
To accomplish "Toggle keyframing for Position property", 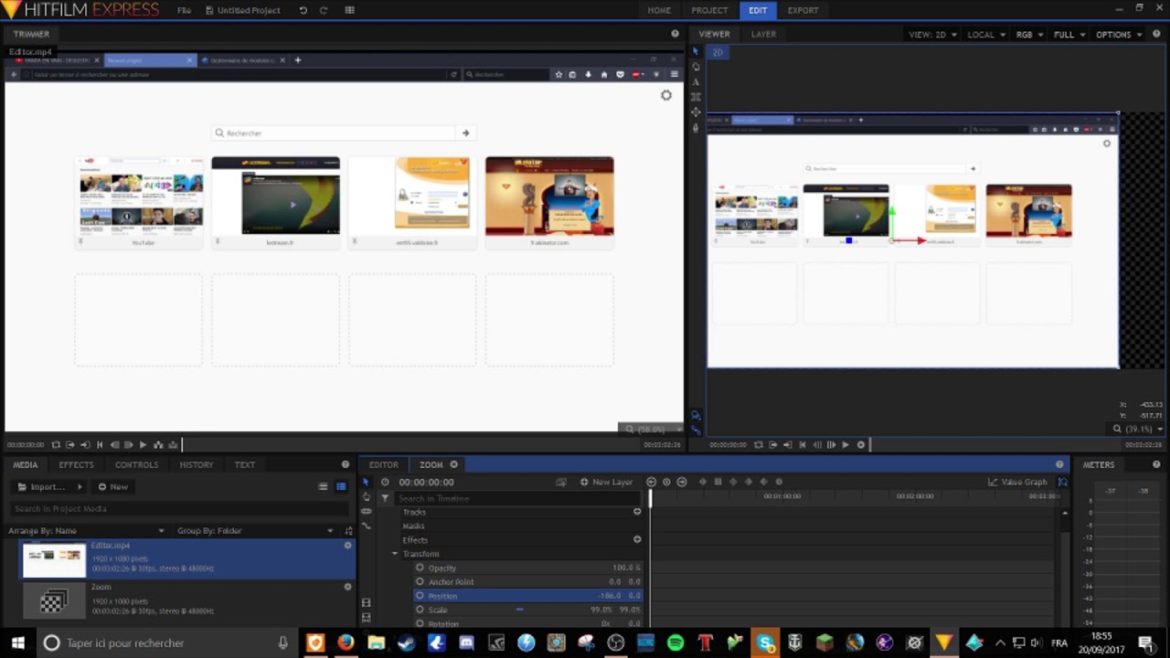I will click(420, 596).
